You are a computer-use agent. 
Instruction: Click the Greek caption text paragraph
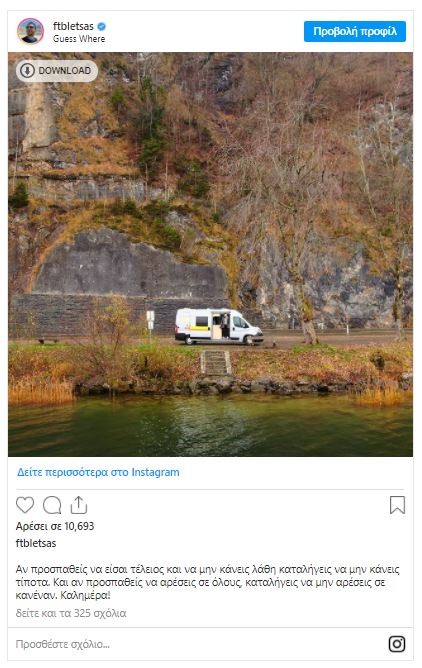coord(208,582)
